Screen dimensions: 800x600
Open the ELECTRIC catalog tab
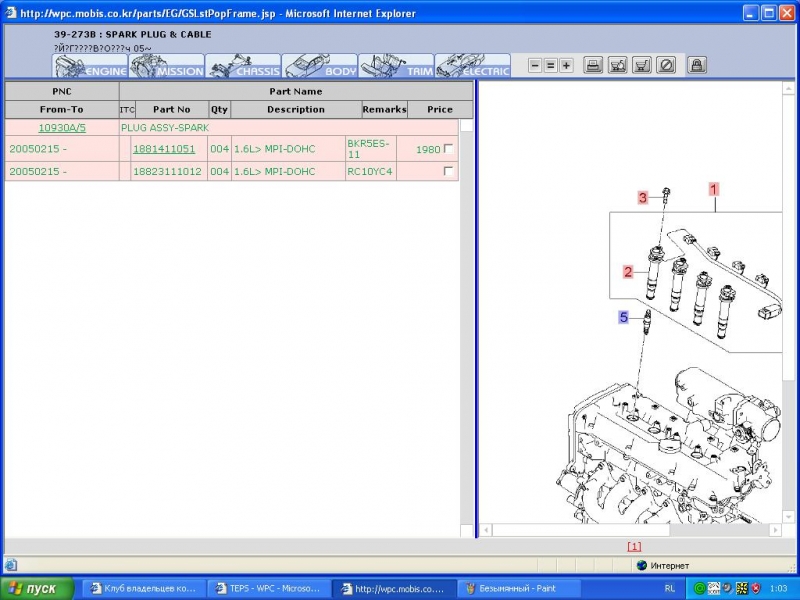tap(472, 66)
